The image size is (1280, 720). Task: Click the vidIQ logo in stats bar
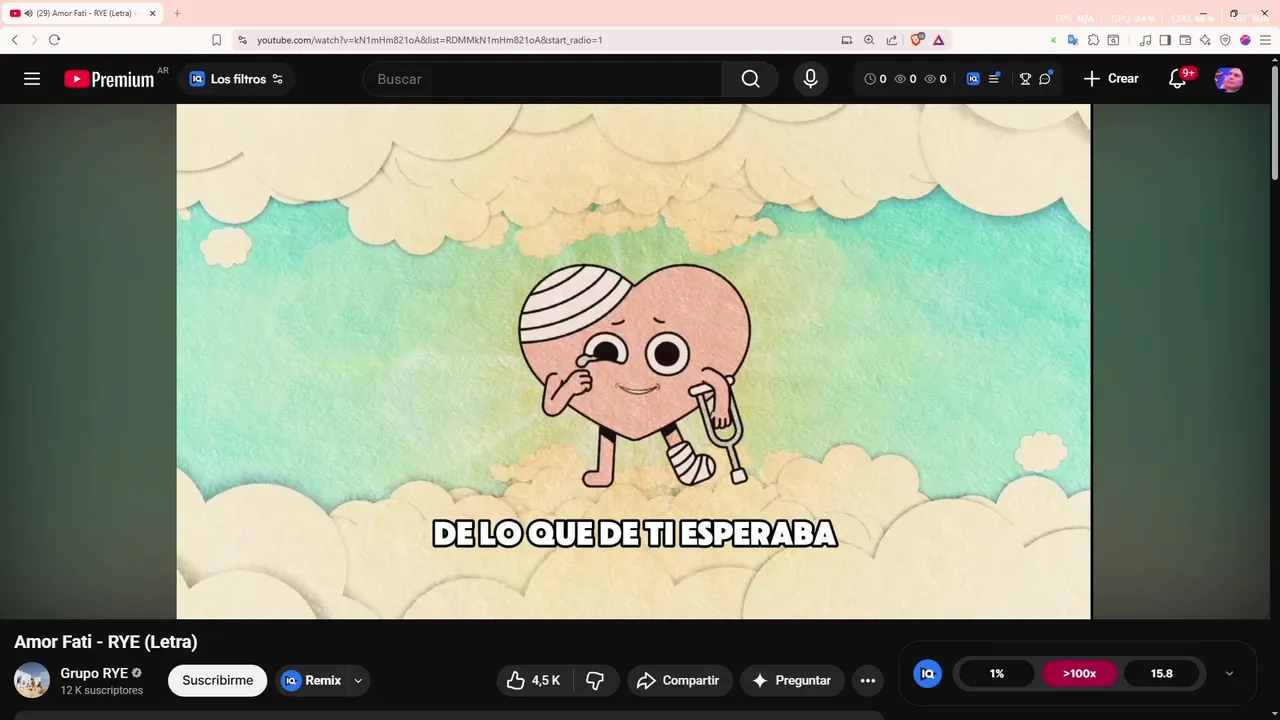927,673
